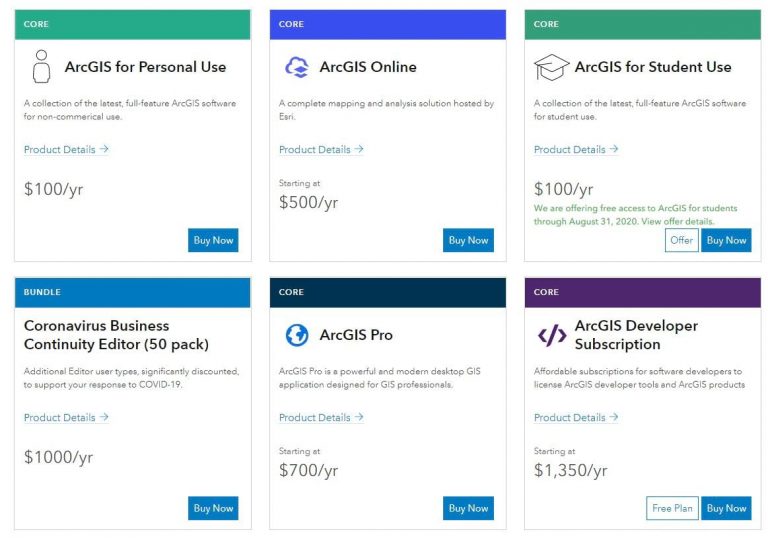768x538 pixels.
Task: Open the student Offer button
Action: [x=681, y=240]
